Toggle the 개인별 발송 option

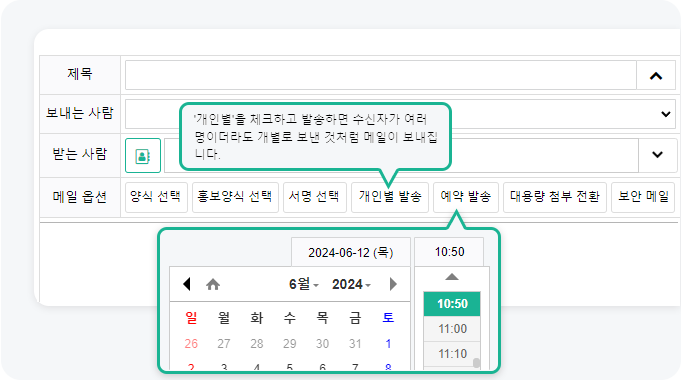(390, 197)
